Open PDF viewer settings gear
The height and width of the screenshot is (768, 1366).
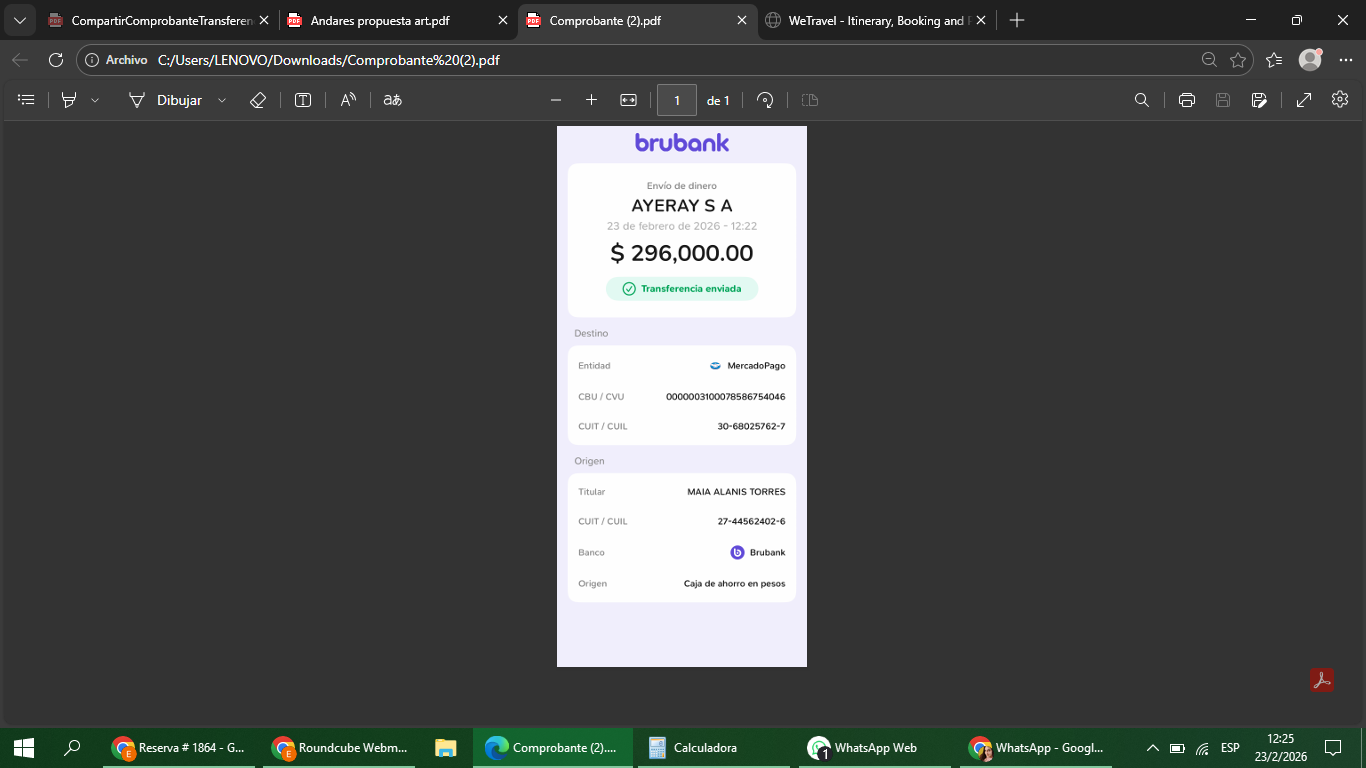pyautogui.click(x=1340, y=100)
